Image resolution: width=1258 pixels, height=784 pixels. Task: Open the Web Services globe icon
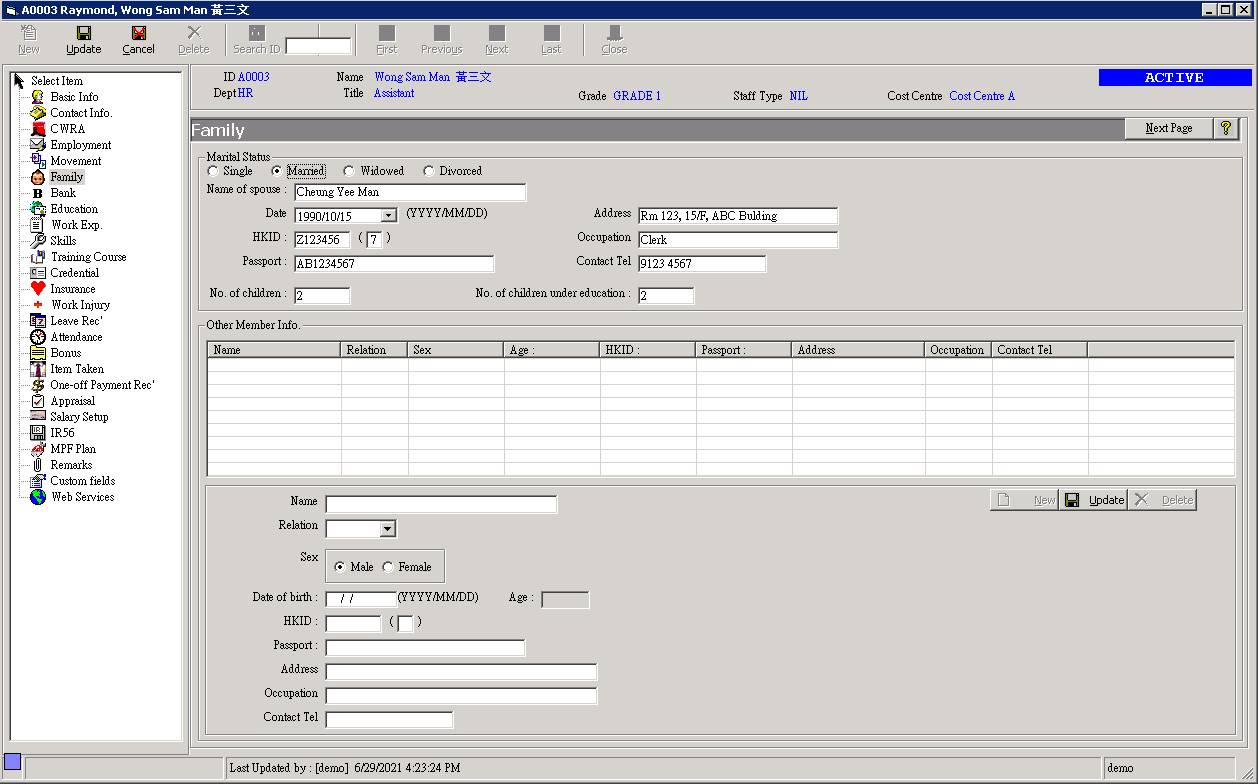tap(38, 497)
